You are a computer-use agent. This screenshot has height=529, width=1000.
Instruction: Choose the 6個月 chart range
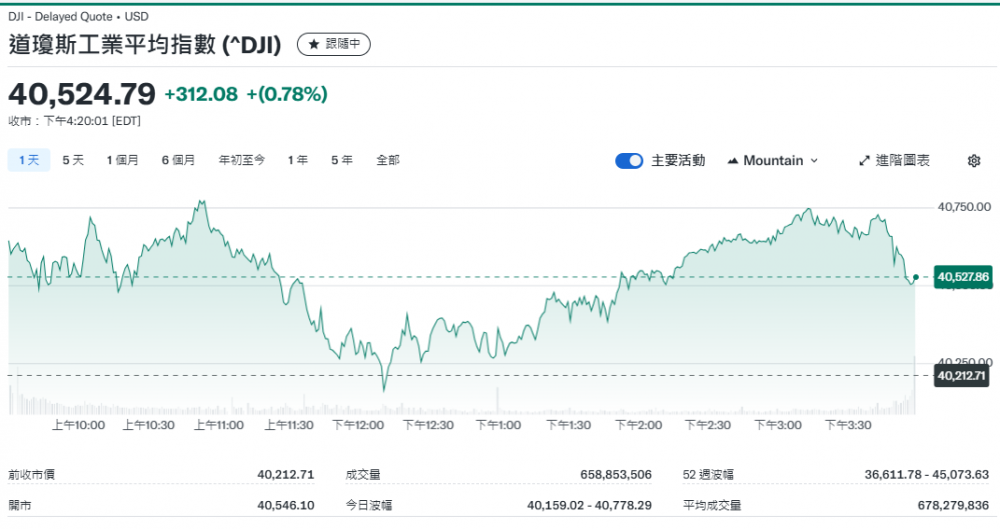pos(178,160)
